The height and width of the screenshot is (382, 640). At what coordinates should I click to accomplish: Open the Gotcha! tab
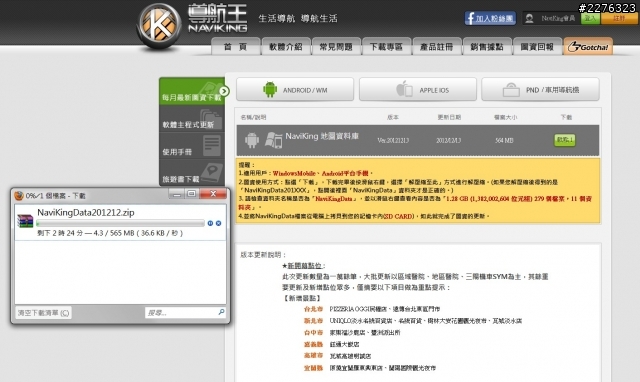click(588, 47)
